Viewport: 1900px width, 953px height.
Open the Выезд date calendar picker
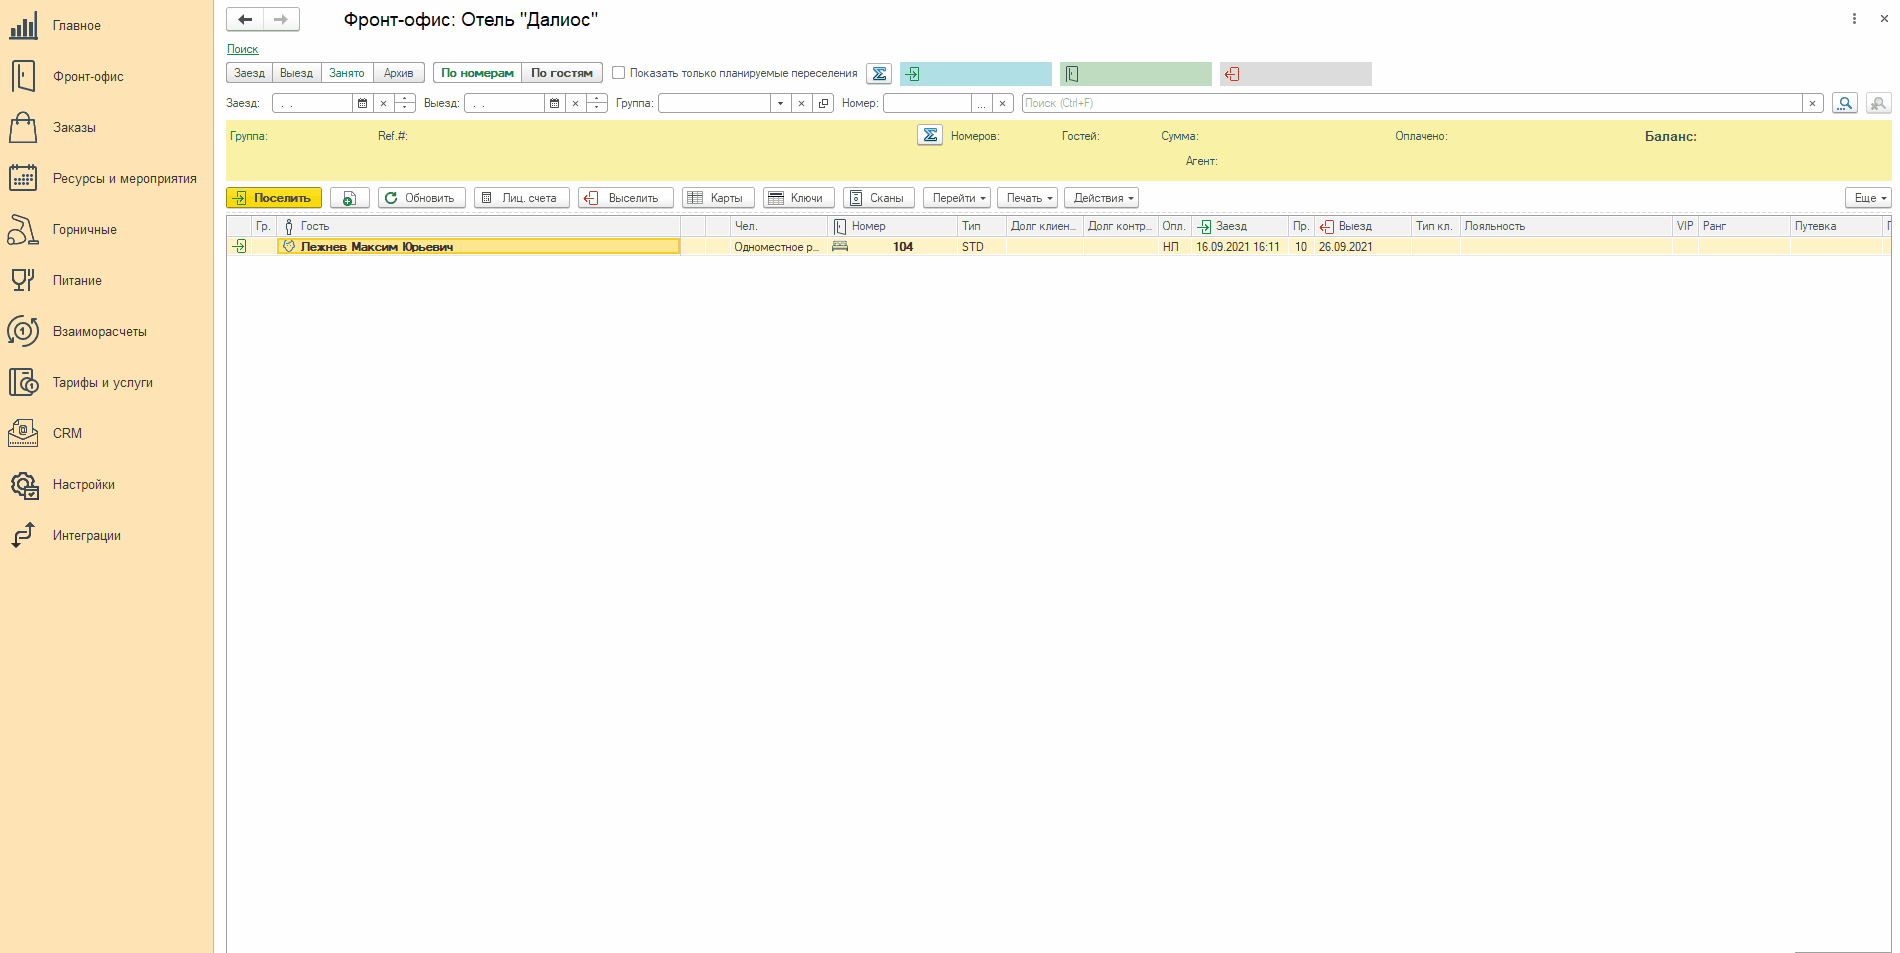[554, 103]
